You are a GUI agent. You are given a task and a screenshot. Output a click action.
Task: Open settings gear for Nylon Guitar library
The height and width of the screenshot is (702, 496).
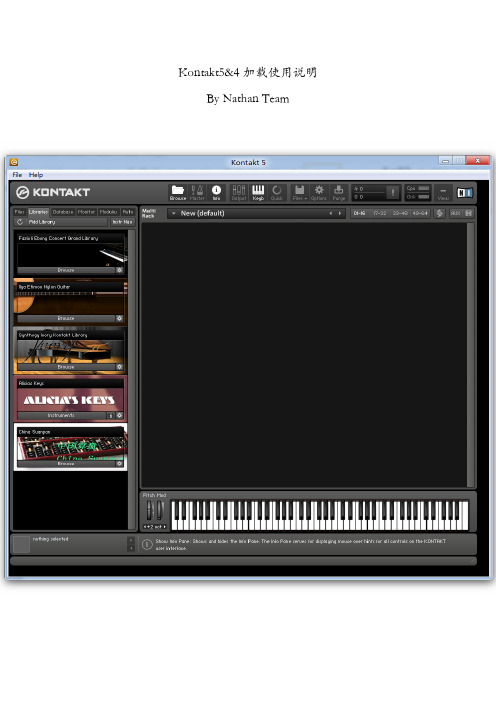pyautogui.click(x=120, y=318)
